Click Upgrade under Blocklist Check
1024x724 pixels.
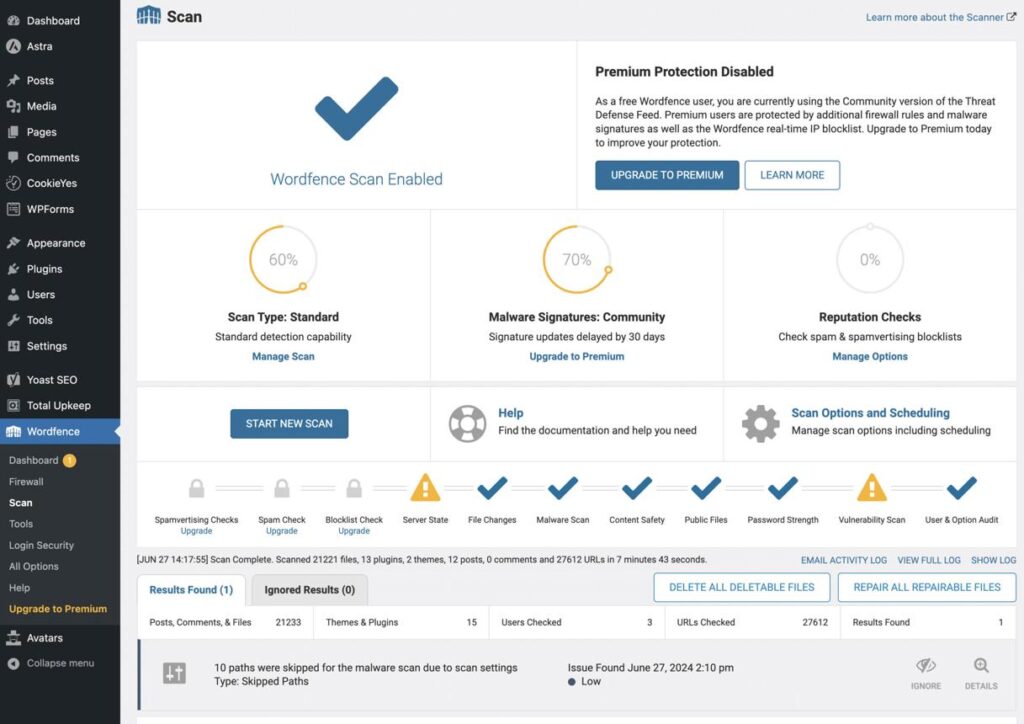coord(354,531)
